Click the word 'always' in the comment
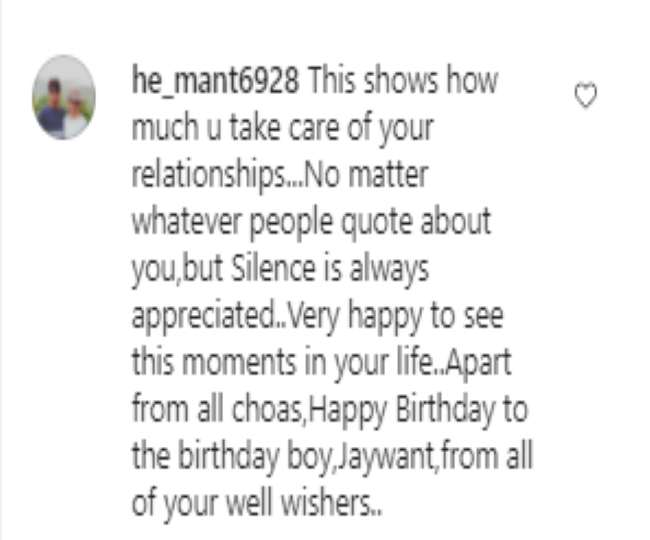The width and height of the screenshot is (650, 540). pyautogui.click(x=389, y=270)
